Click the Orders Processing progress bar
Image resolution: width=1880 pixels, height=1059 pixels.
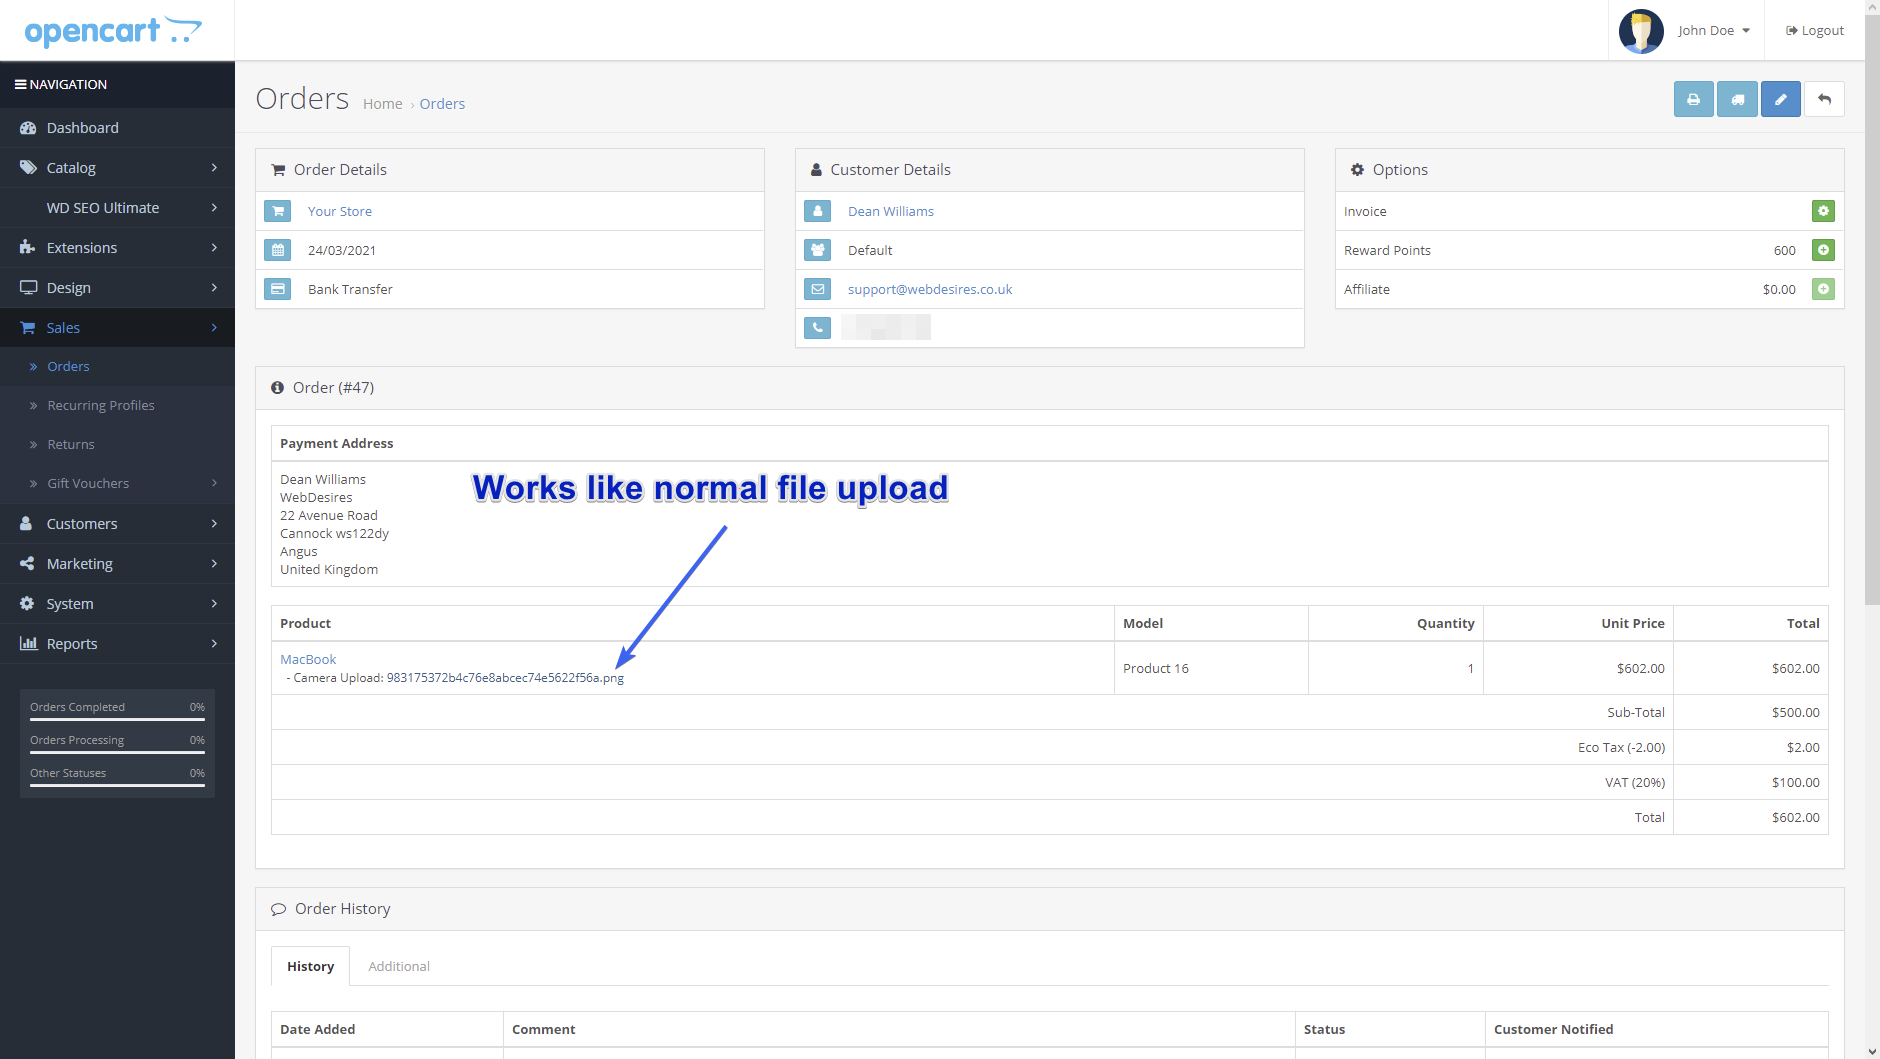click(x=117, y=752)
